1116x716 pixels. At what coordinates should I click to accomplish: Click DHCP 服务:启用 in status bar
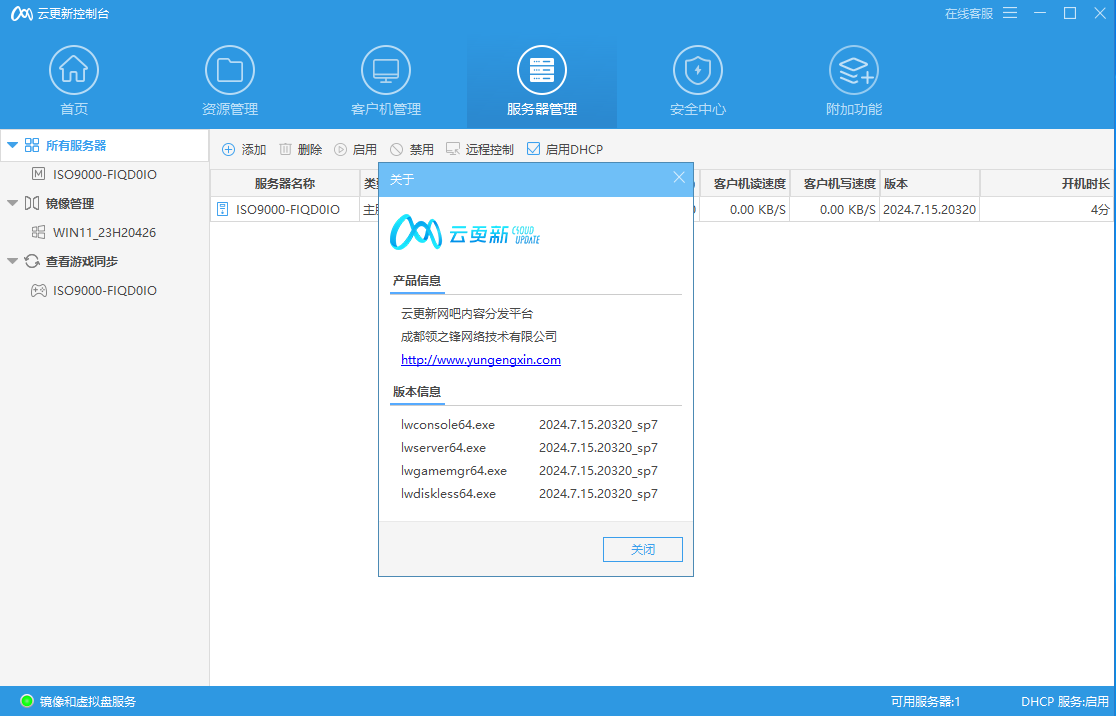click(x=1065, y=702)
